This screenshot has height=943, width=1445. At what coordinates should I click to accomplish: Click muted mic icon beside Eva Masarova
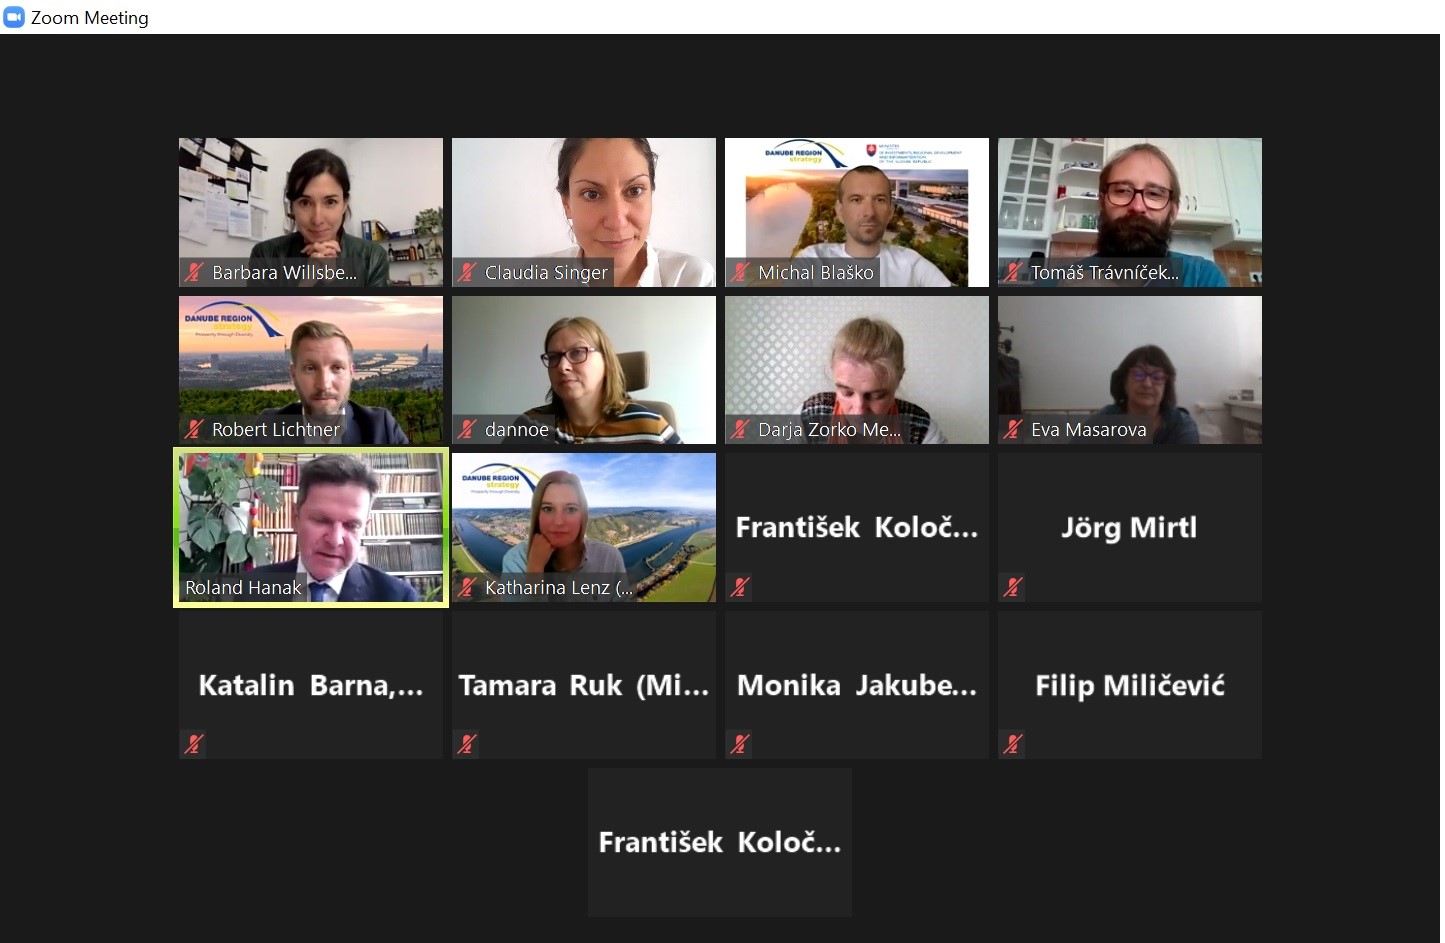point(1013,429)
